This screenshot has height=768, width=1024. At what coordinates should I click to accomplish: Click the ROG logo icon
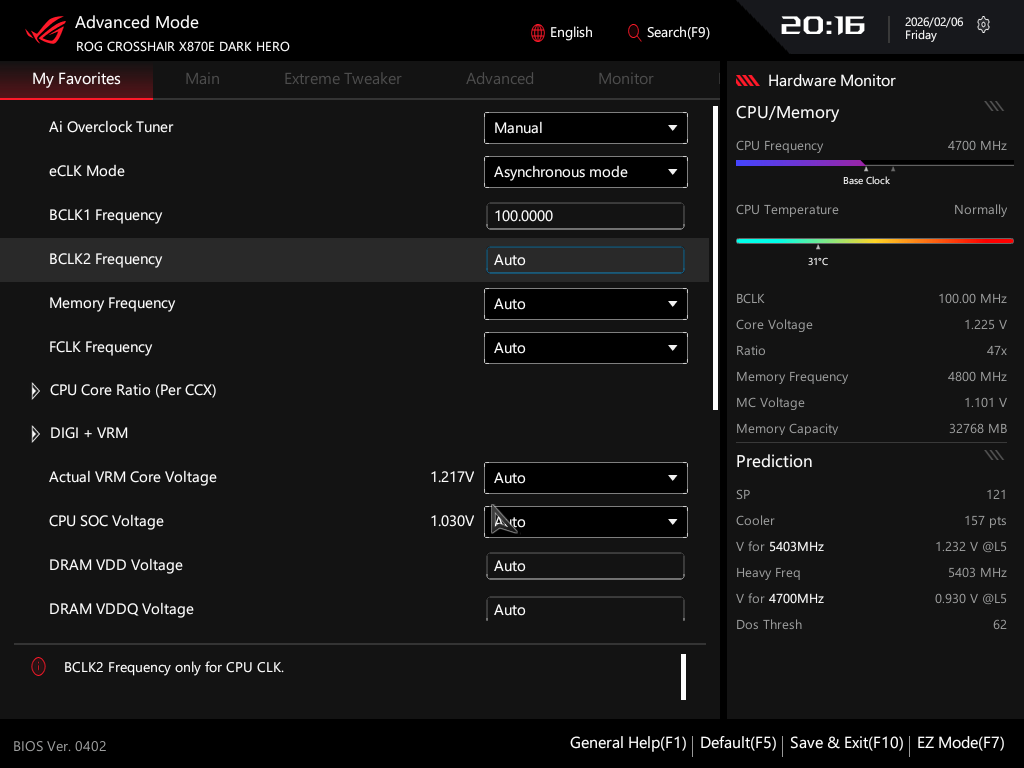click(x=45, y=32)
